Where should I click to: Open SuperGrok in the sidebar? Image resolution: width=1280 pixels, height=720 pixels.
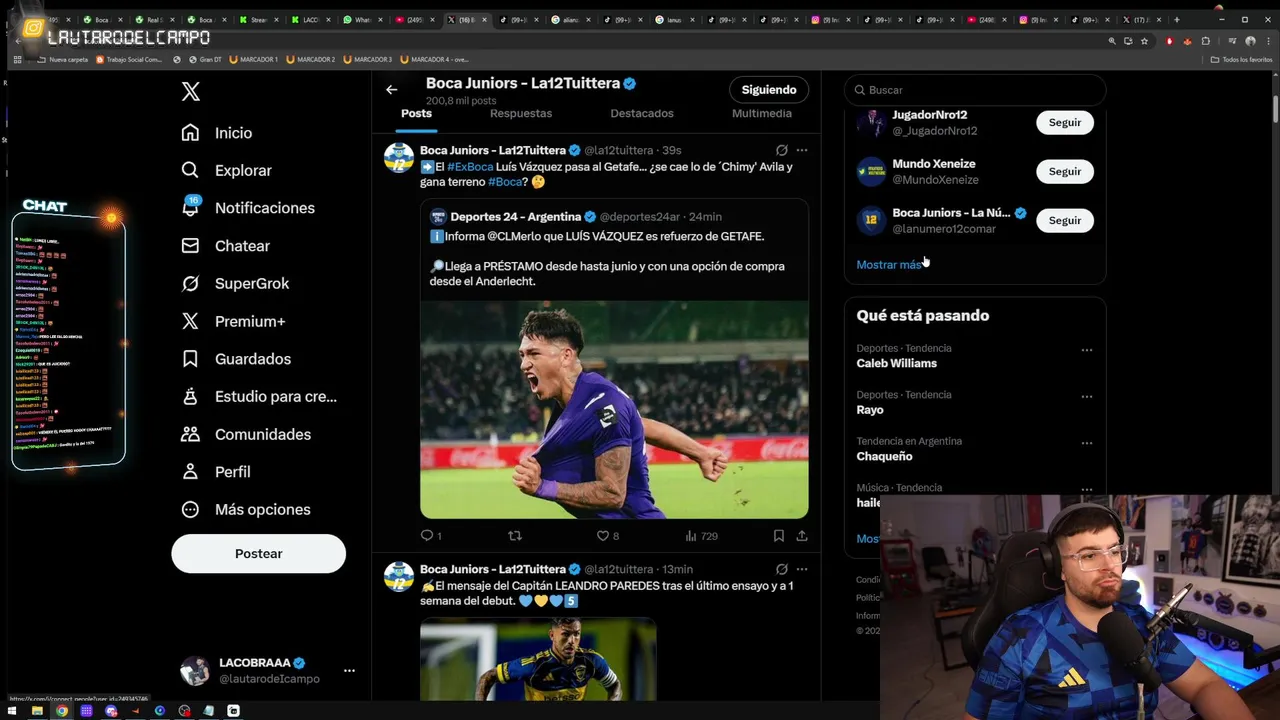click(x=235, y=283)
